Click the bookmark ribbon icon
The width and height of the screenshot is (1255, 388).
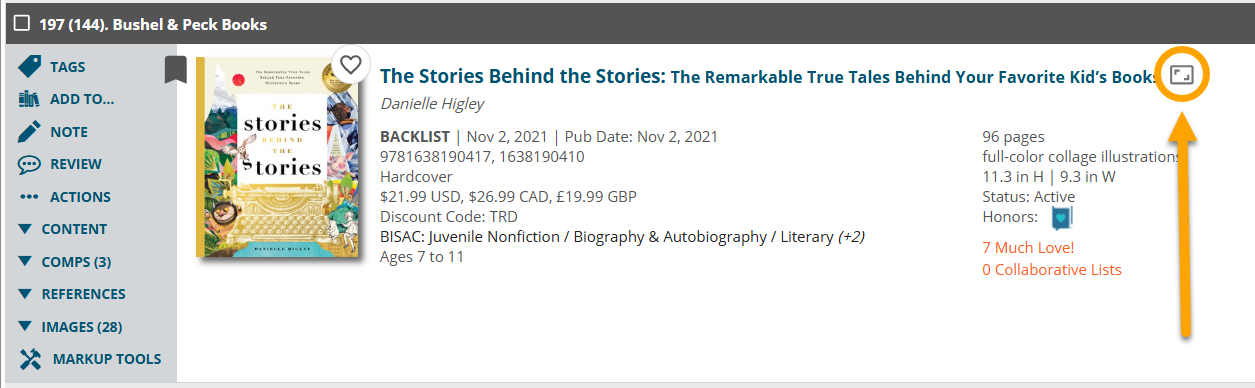point(176,70)
